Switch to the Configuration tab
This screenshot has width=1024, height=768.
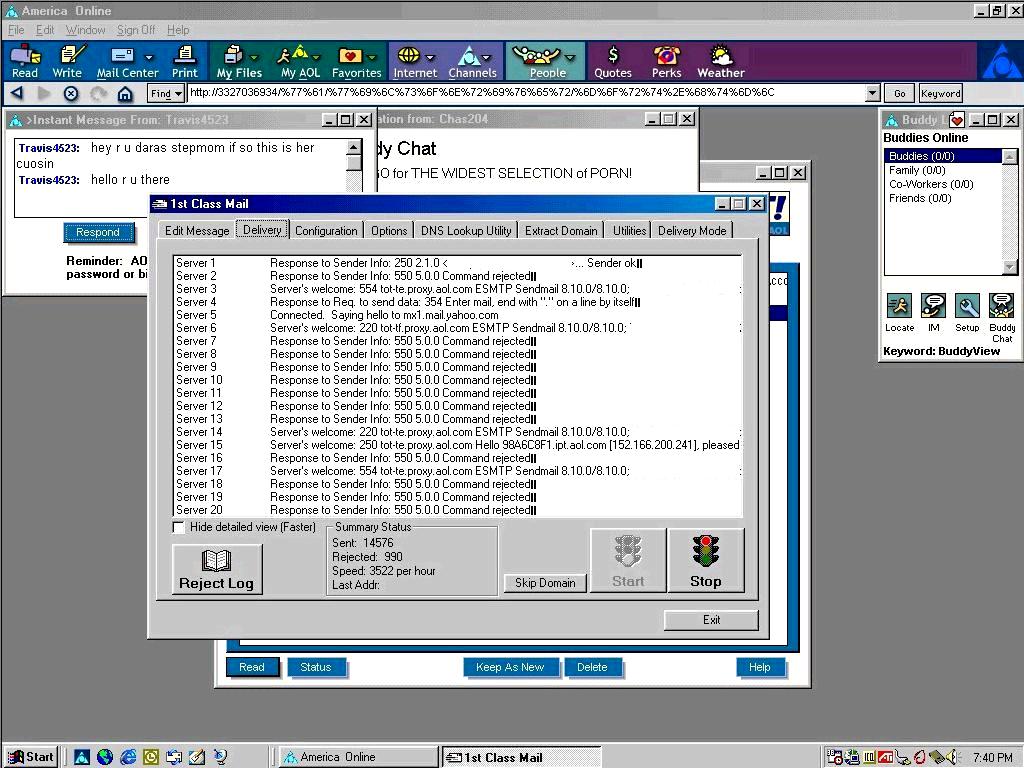pyautogui.click(x=326, y=231)
